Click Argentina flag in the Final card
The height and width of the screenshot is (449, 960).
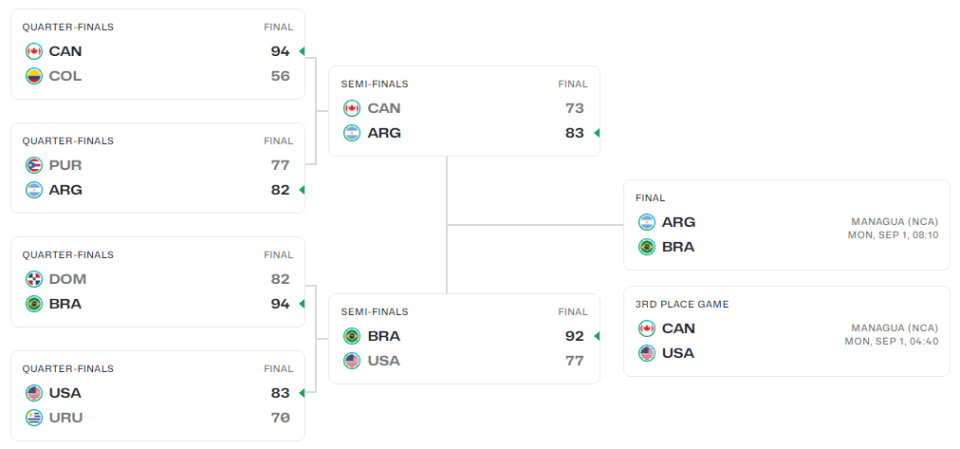646,222
